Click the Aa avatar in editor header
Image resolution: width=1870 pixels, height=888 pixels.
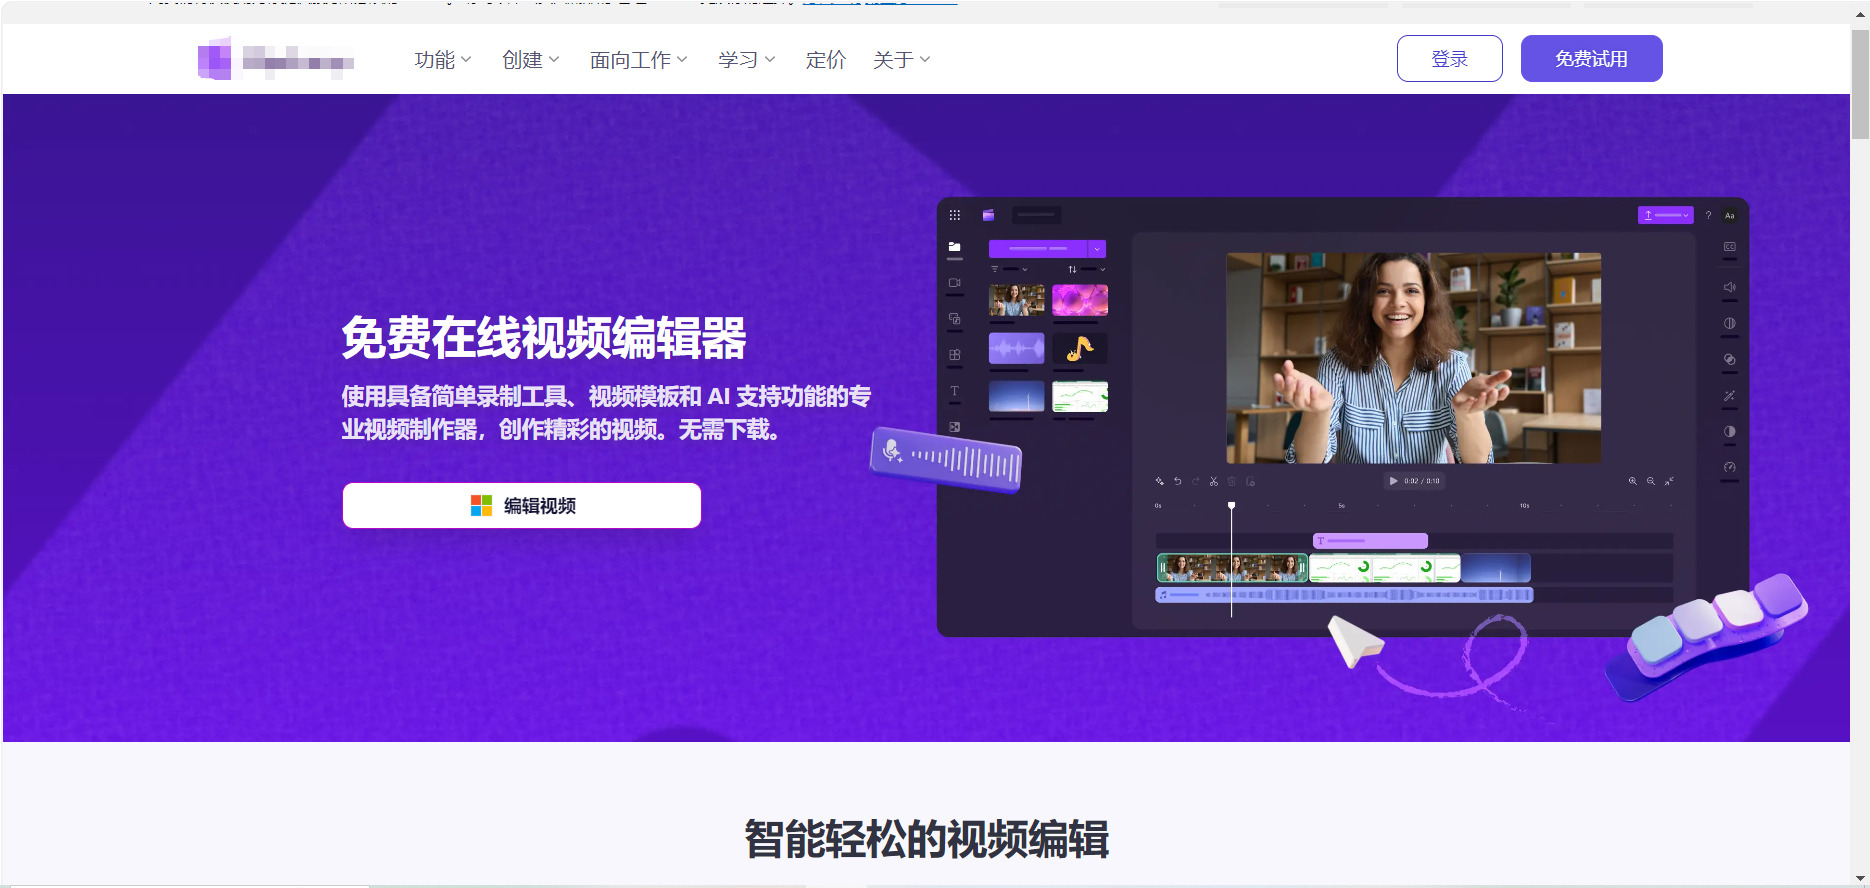(x=1730, y=215)
